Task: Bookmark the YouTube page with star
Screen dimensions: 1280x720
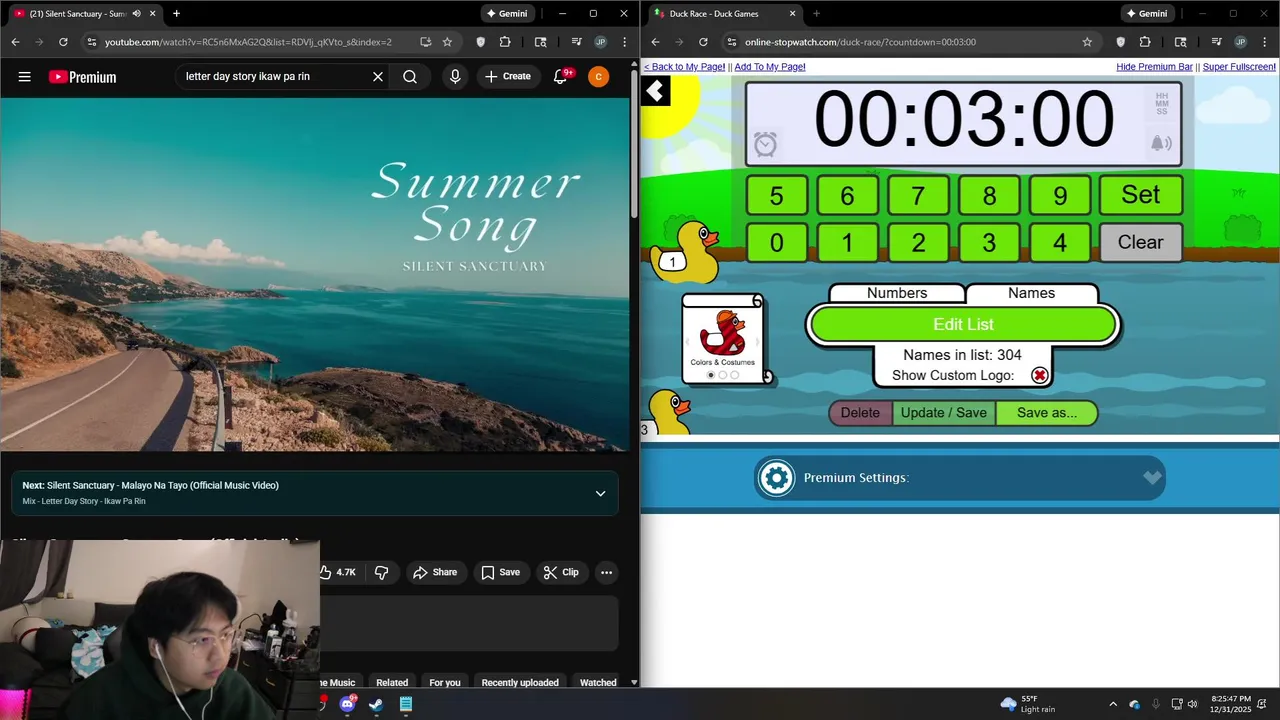Action: point(447,42)
